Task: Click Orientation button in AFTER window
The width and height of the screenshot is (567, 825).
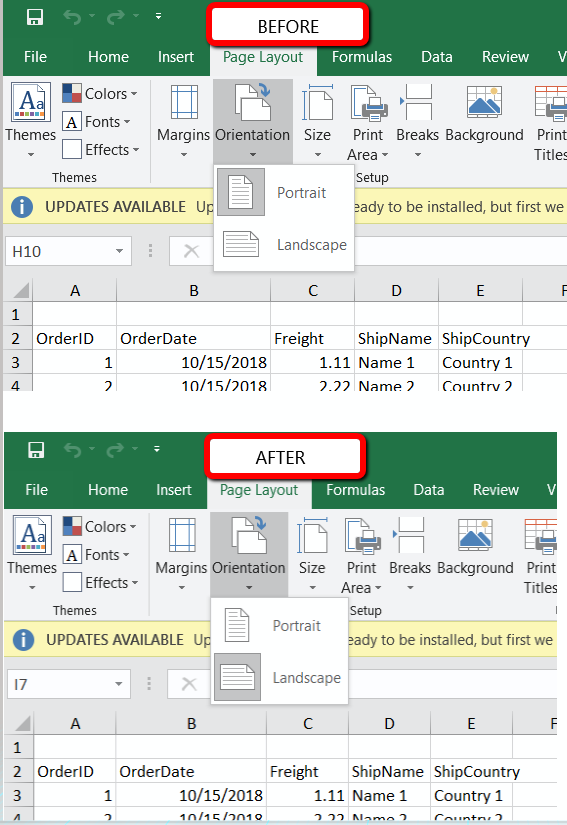Action: click(249, 554)
